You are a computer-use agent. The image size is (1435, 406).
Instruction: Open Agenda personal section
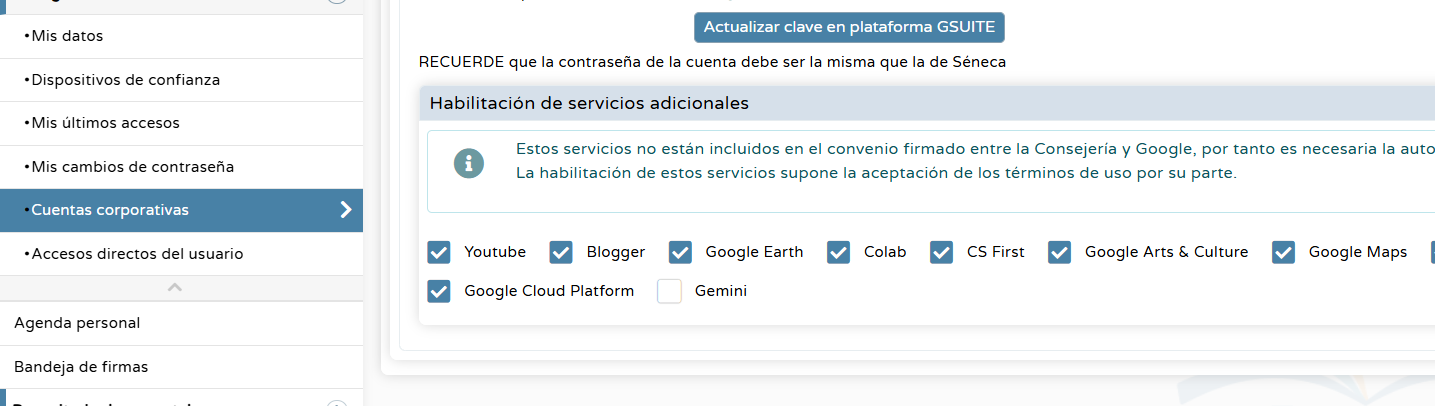pyautogui.click(x=77, y=323)
